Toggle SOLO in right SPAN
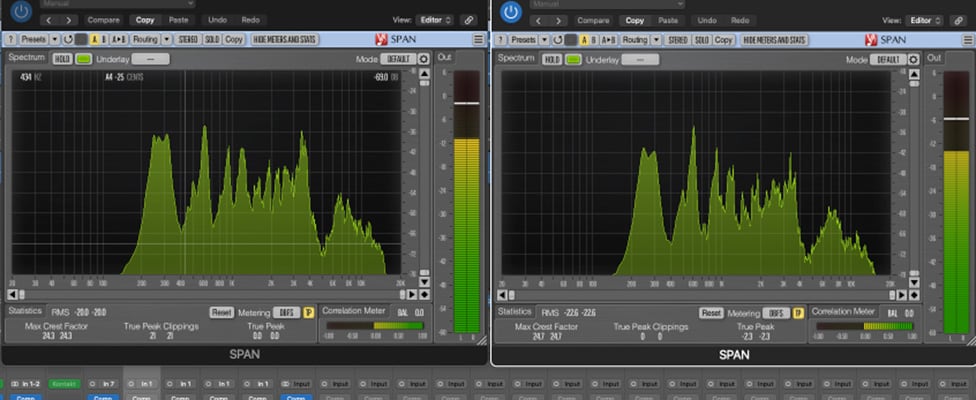The image size is (976, 400). [x=702, y=40]
